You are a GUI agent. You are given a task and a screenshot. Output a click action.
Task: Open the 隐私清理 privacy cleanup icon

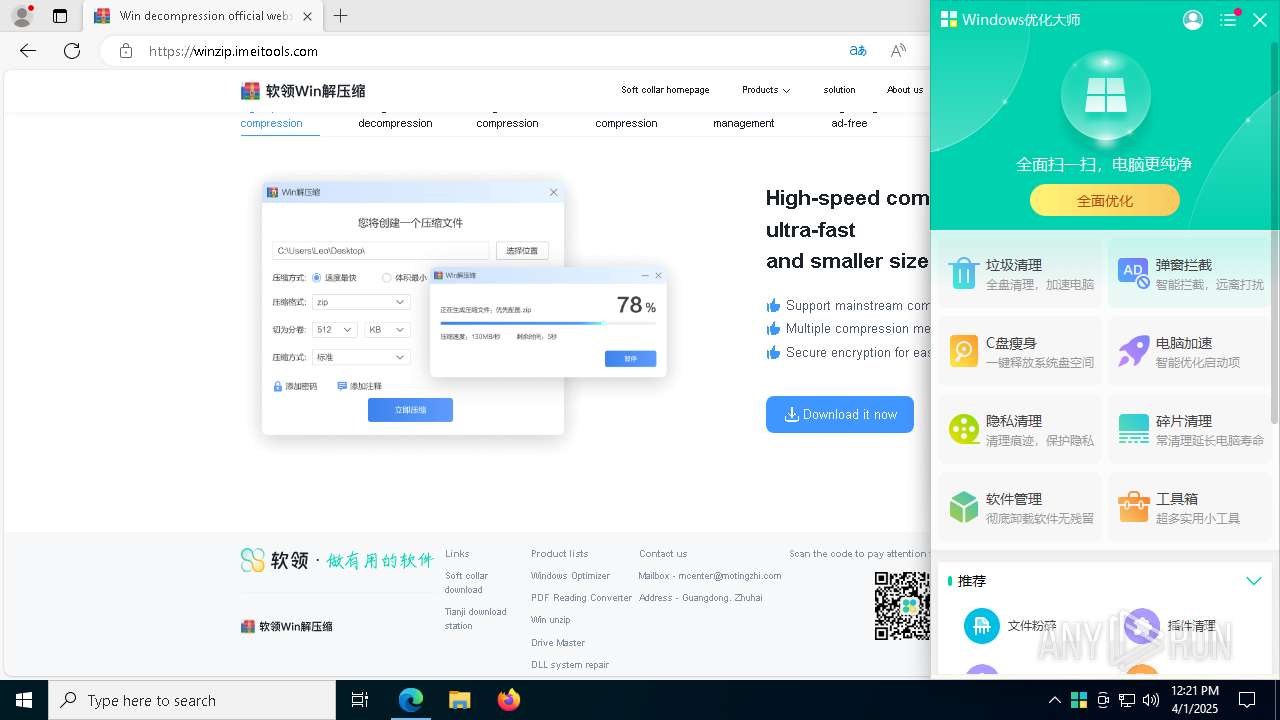963,429
